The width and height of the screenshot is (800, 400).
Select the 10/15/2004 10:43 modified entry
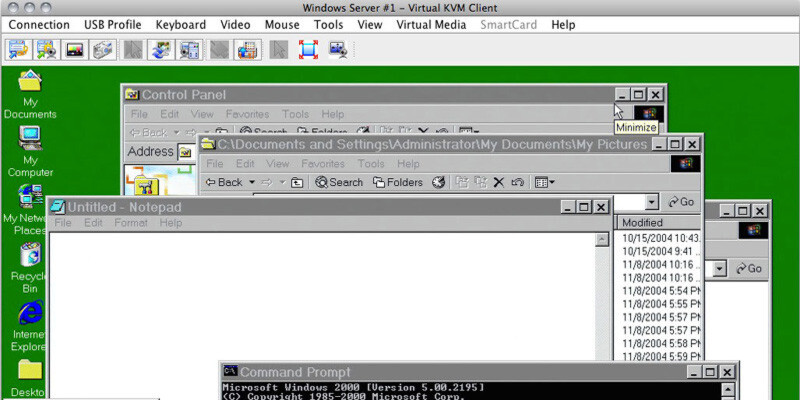pos(661,238)
